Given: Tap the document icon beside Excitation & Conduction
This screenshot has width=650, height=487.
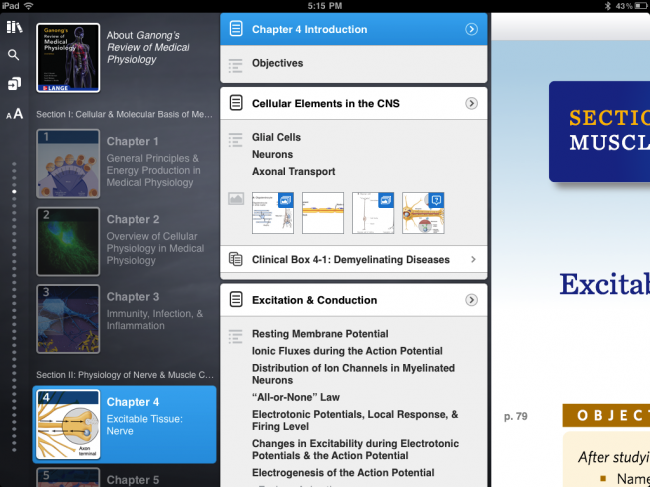Looking at the screenshot, I should pos(236,300).
